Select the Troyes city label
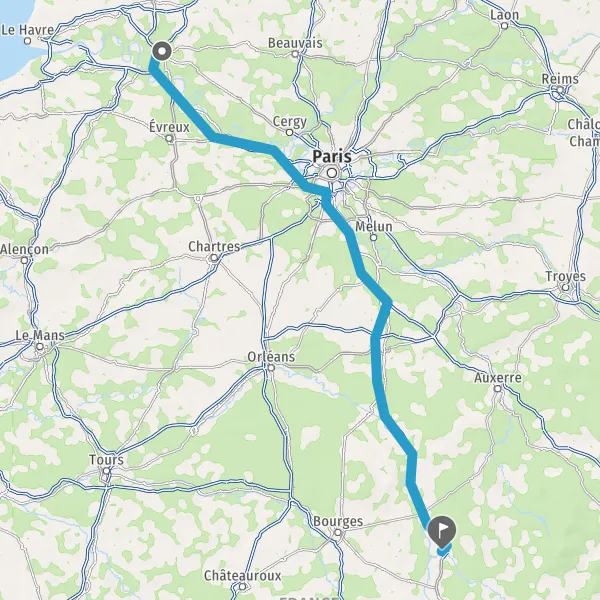Image resolution: width=600 pixels, height=600 pixels. pyautogui.click(x=566, y=277)
